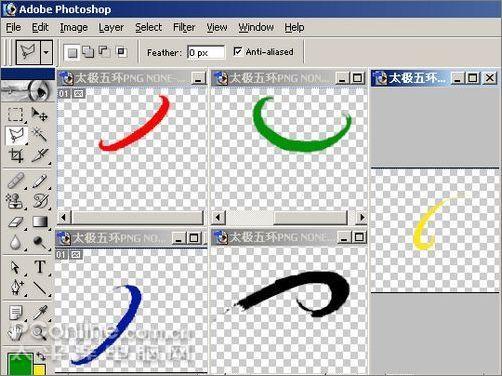Viewport: 502px width, 376px height.
Task: Select the Slice tool
Action: coord(40,155)
